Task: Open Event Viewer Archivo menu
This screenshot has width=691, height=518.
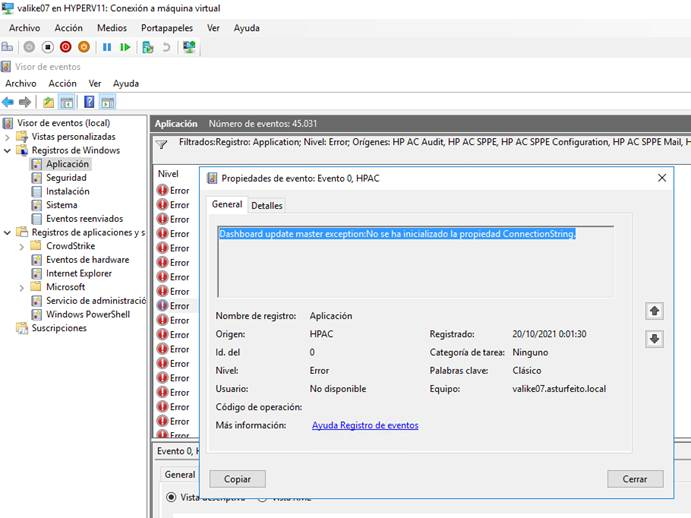Action: (21, 83)
